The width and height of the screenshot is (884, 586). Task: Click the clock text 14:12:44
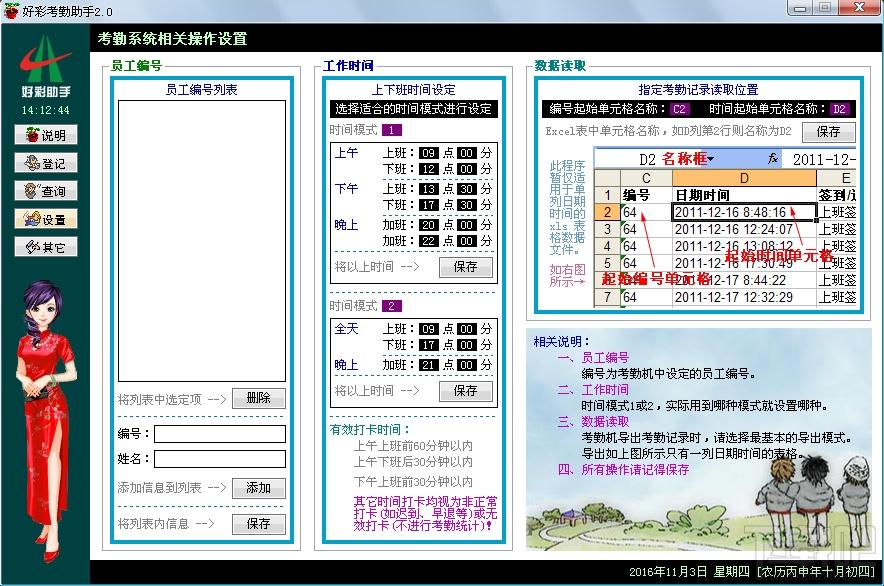pos(46,111)
